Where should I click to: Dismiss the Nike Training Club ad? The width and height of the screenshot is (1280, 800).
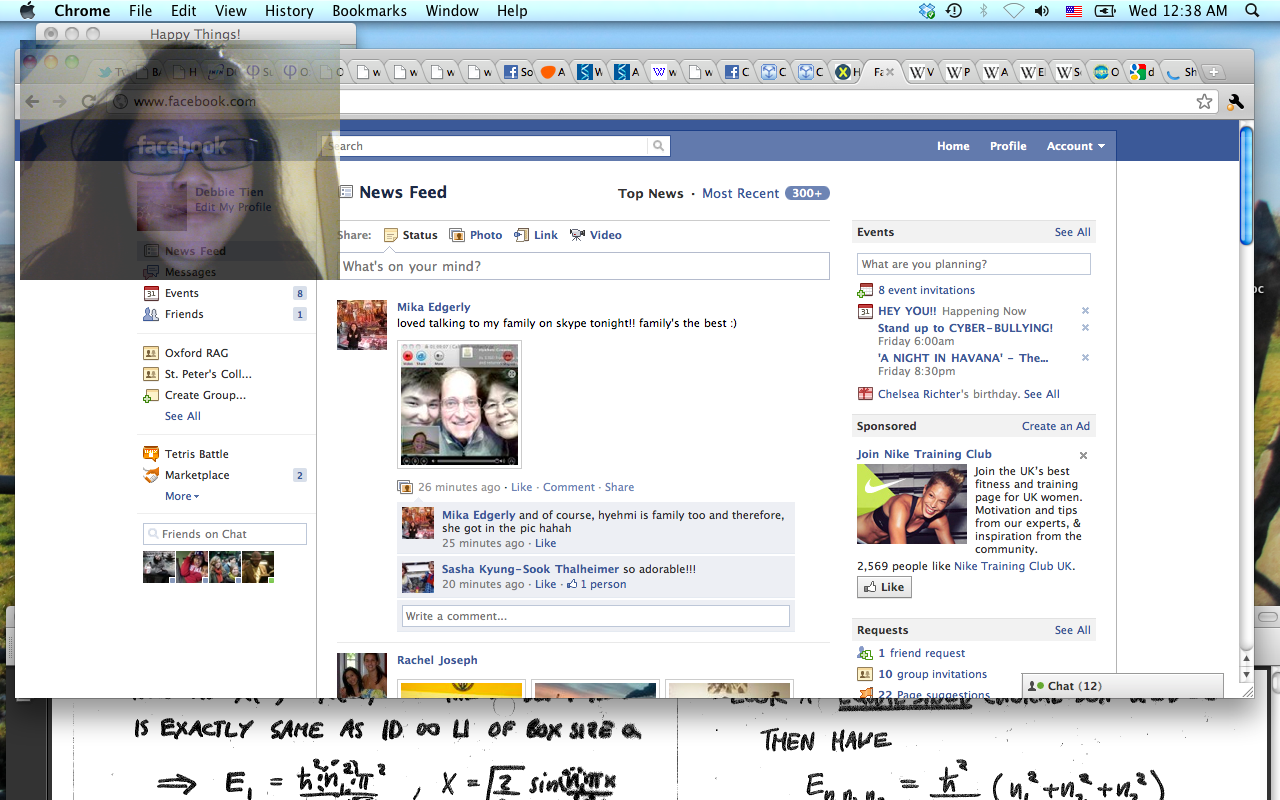(1083, 455)
